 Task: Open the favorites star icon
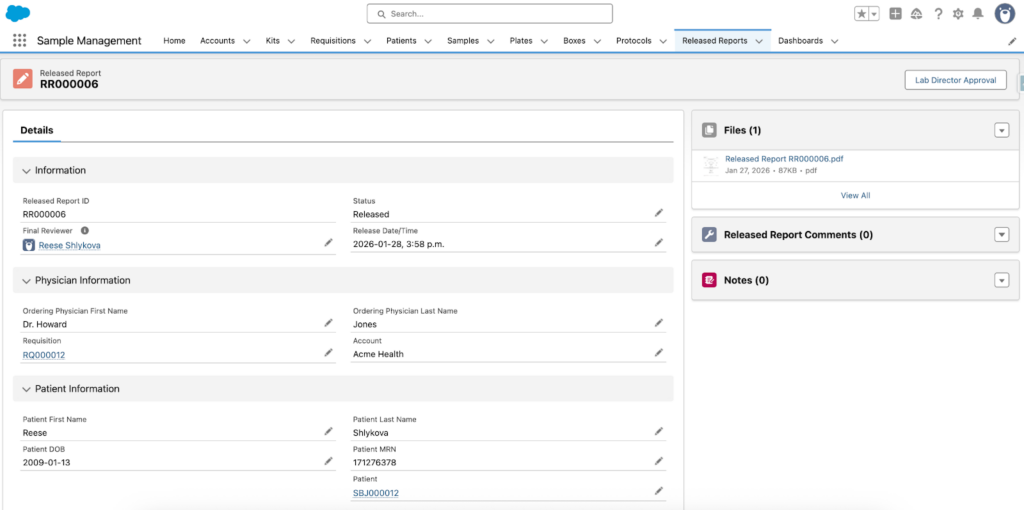click(861, 14)
